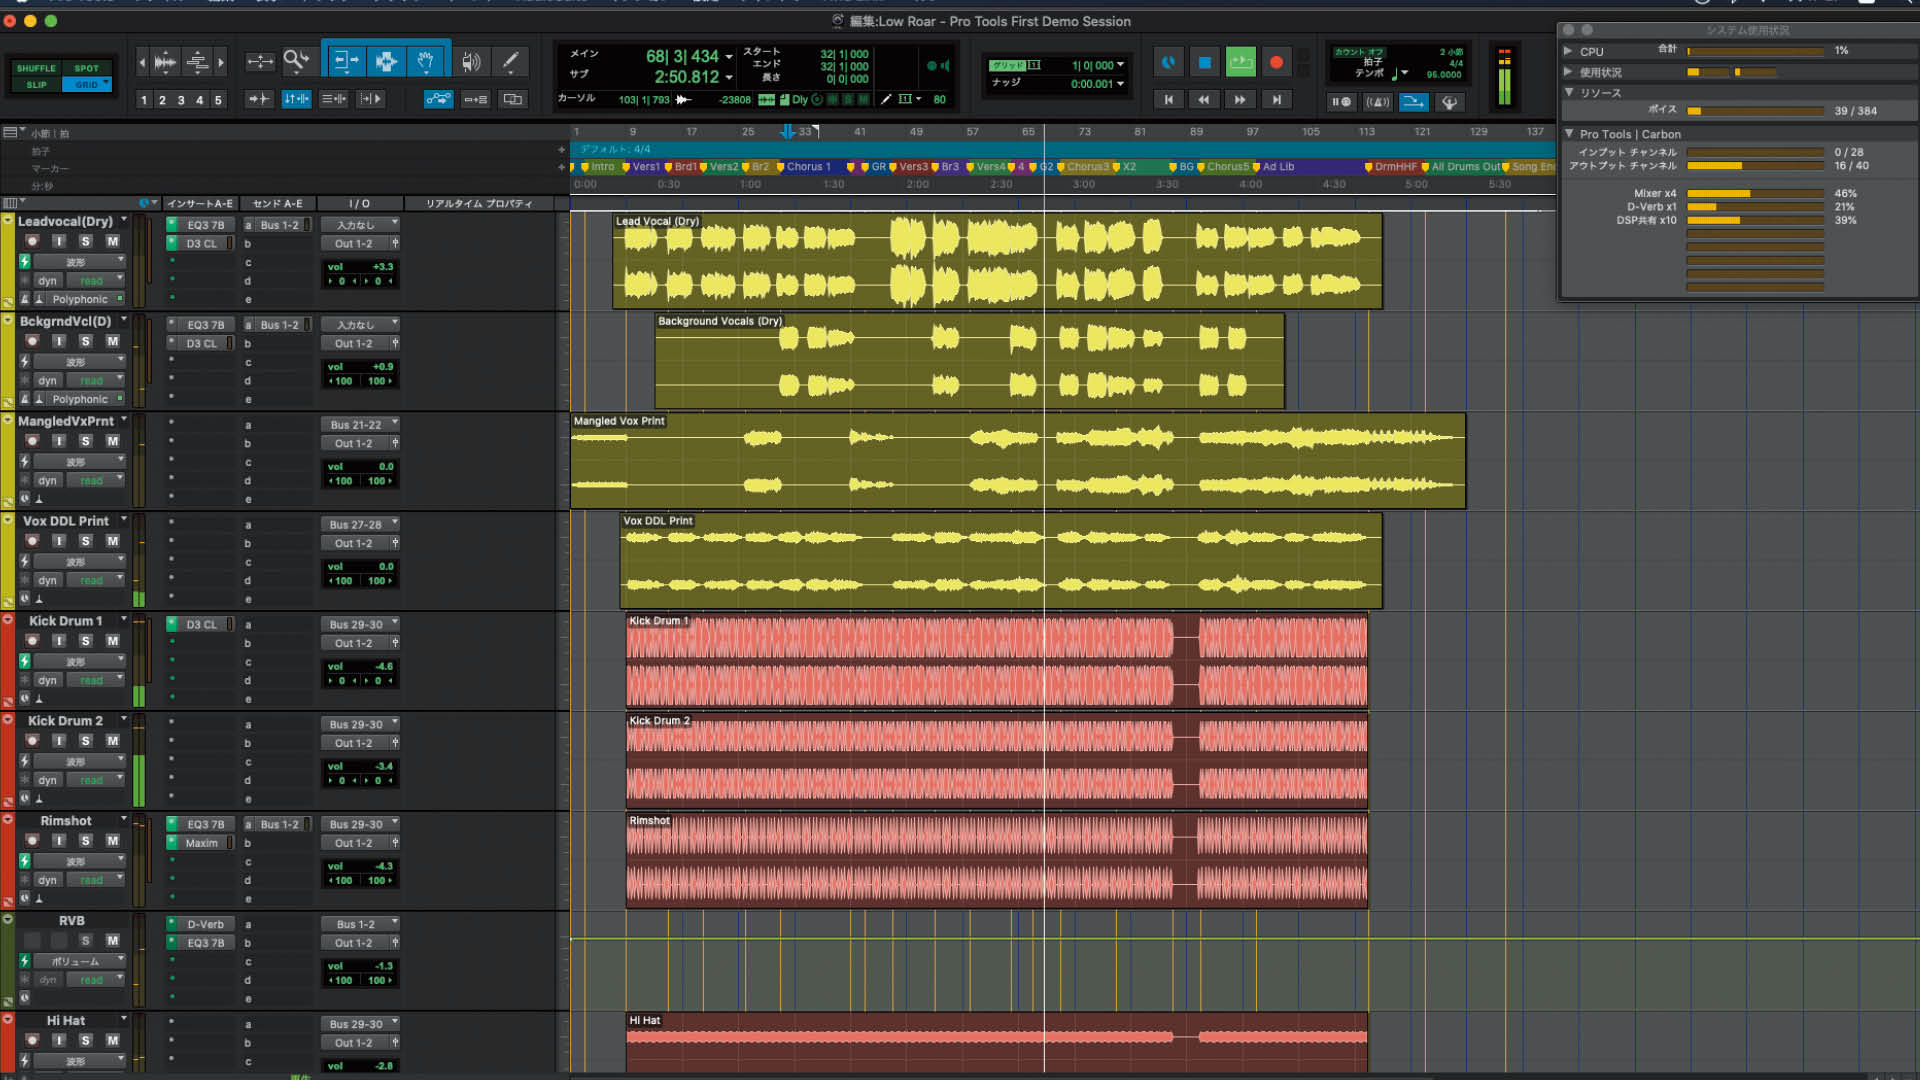This screenshot has height=1080, width=1920.
Task: Open grid value dropdown
Action: click(1120, 65)
